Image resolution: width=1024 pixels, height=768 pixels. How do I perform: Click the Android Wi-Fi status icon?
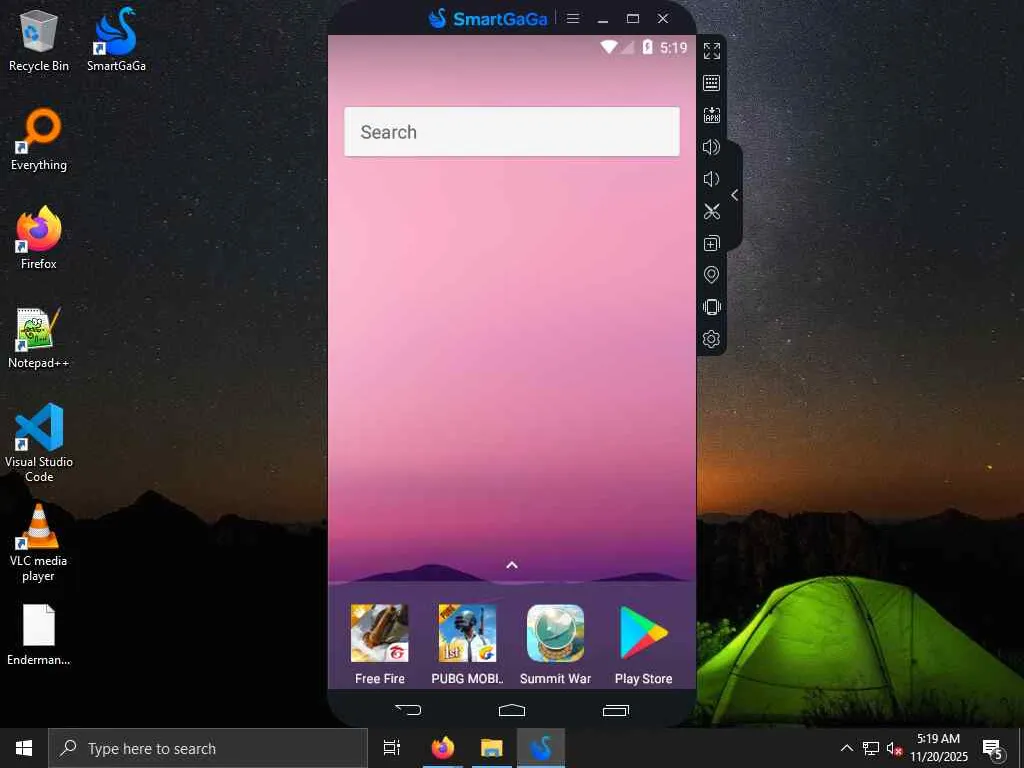609,47
